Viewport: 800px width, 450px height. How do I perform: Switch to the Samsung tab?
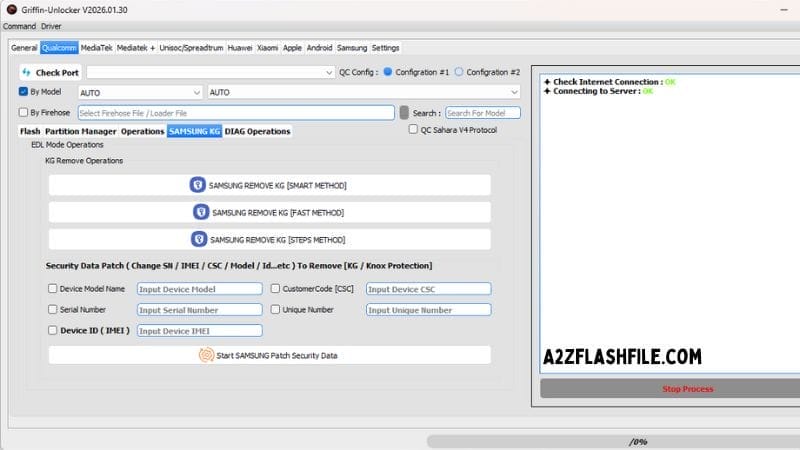click(x=352, y=47)
